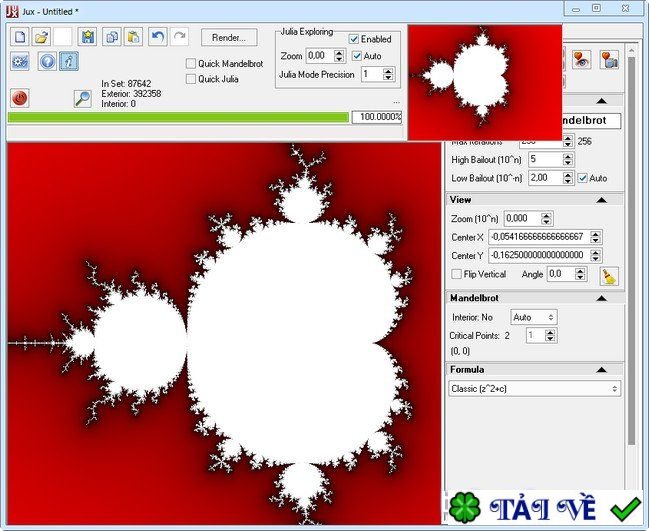This screenshot has width=649, height=531.
Task: Collapse the View section
Action: (601, 200)
